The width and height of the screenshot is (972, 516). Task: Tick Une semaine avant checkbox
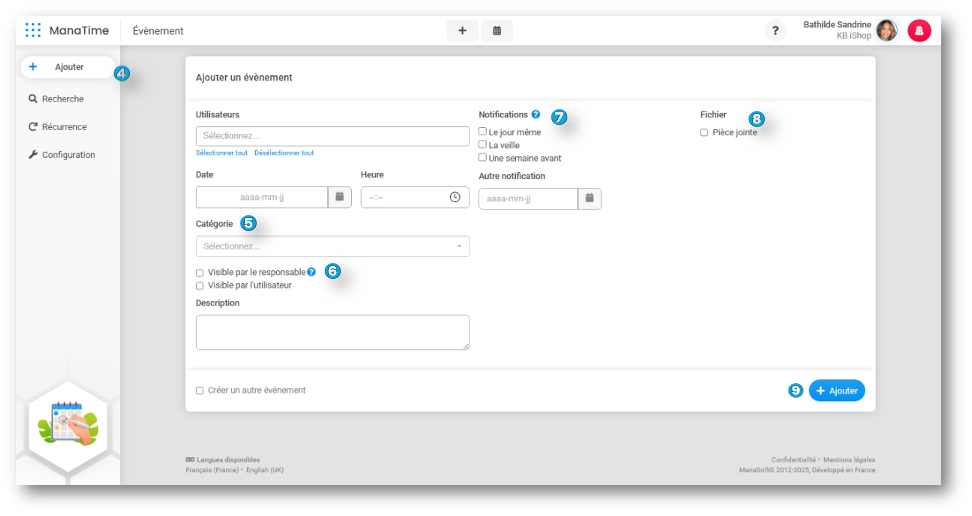pos(482,158)
